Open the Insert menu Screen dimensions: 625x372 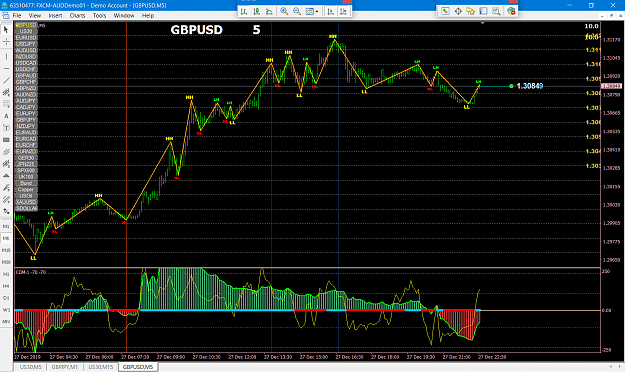tap(55, 16)
